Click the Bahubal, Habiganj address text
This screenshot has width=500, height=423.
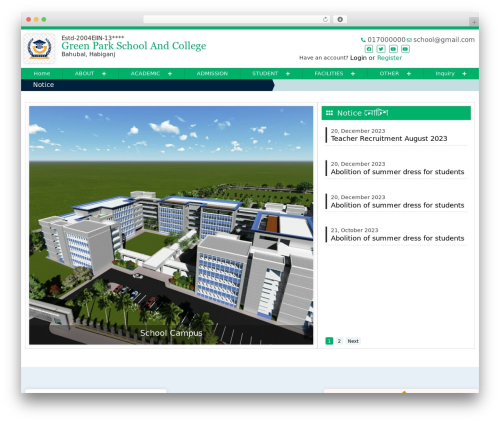coord(88,54)
